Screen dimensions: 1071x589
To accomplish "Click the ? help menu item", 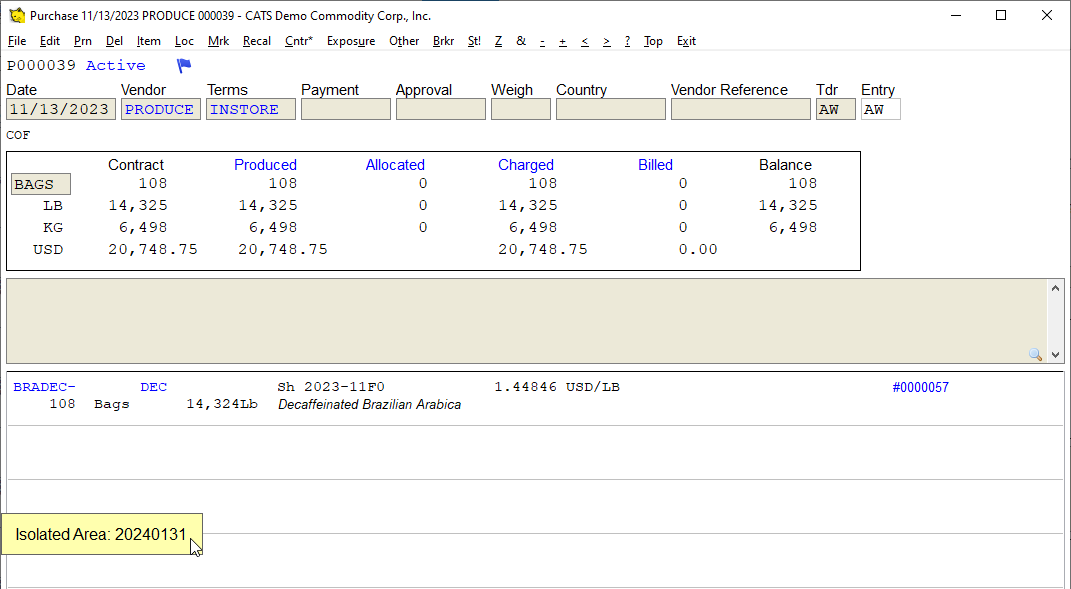I will click(627, 41).
